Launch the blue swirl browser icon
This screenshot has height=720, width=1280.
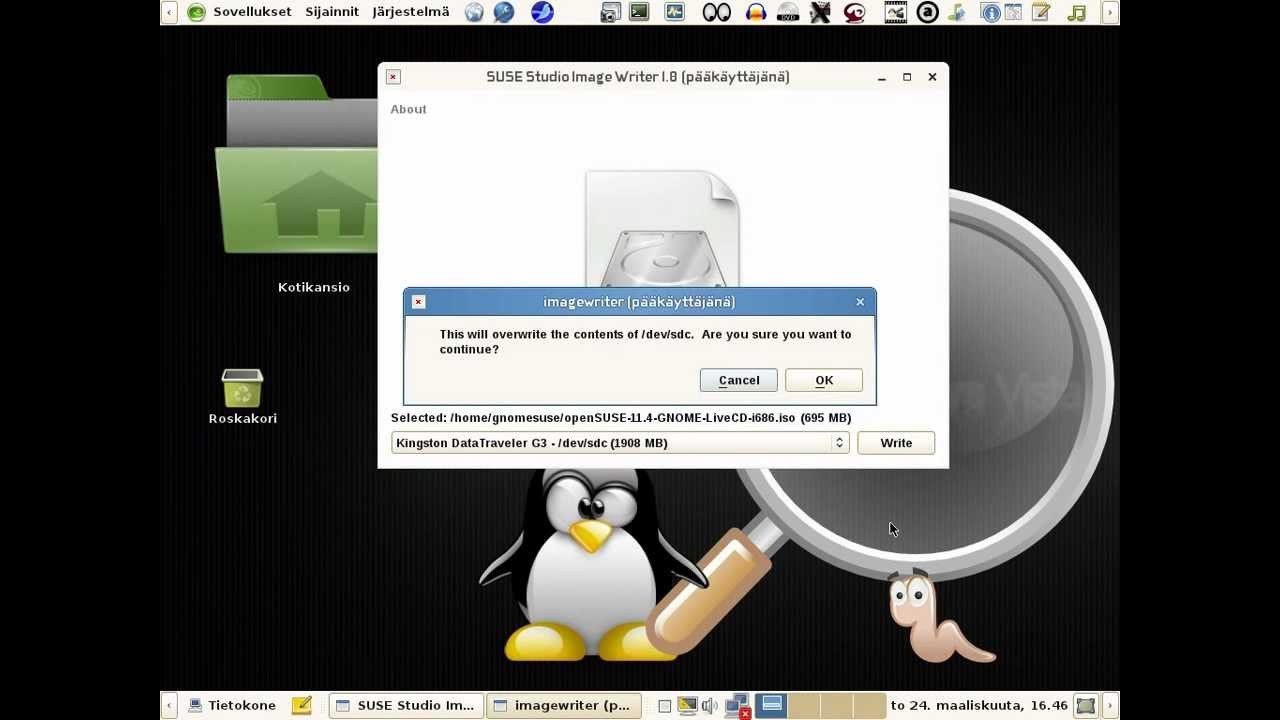pyautogui.click(x=504, y=12)
